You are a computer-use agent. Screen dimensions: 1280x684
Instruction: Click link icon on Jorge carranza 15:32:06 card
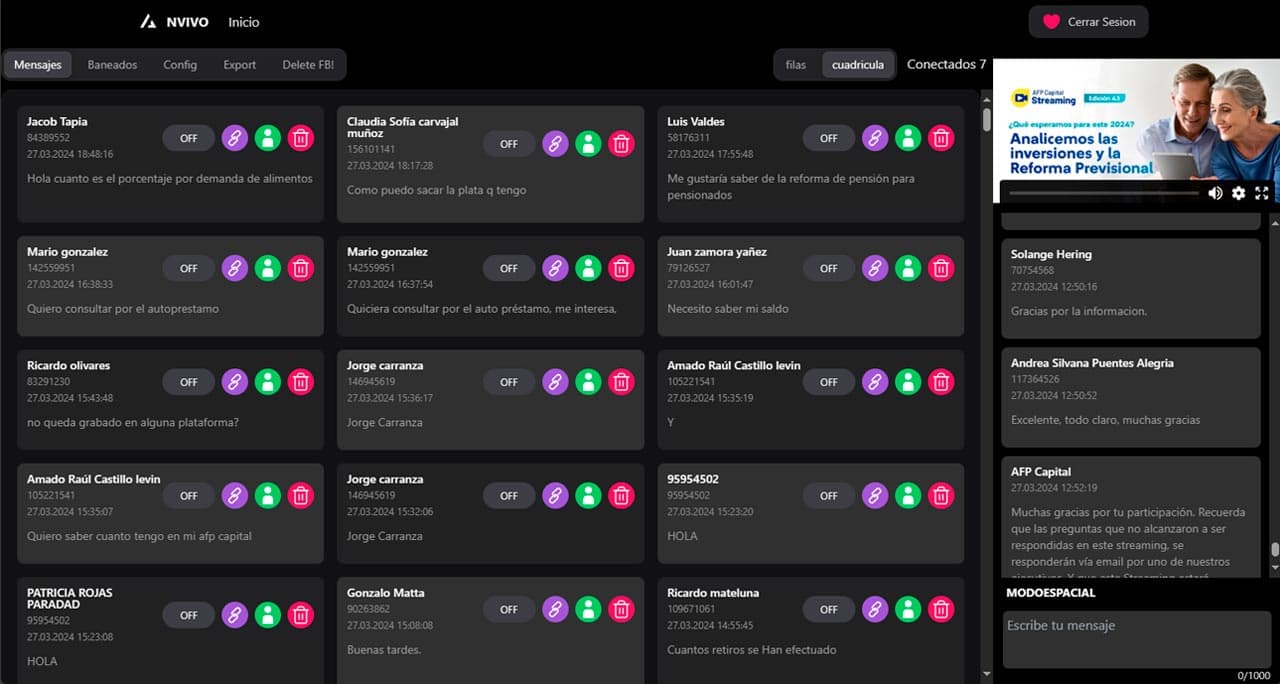click(555, 495)
